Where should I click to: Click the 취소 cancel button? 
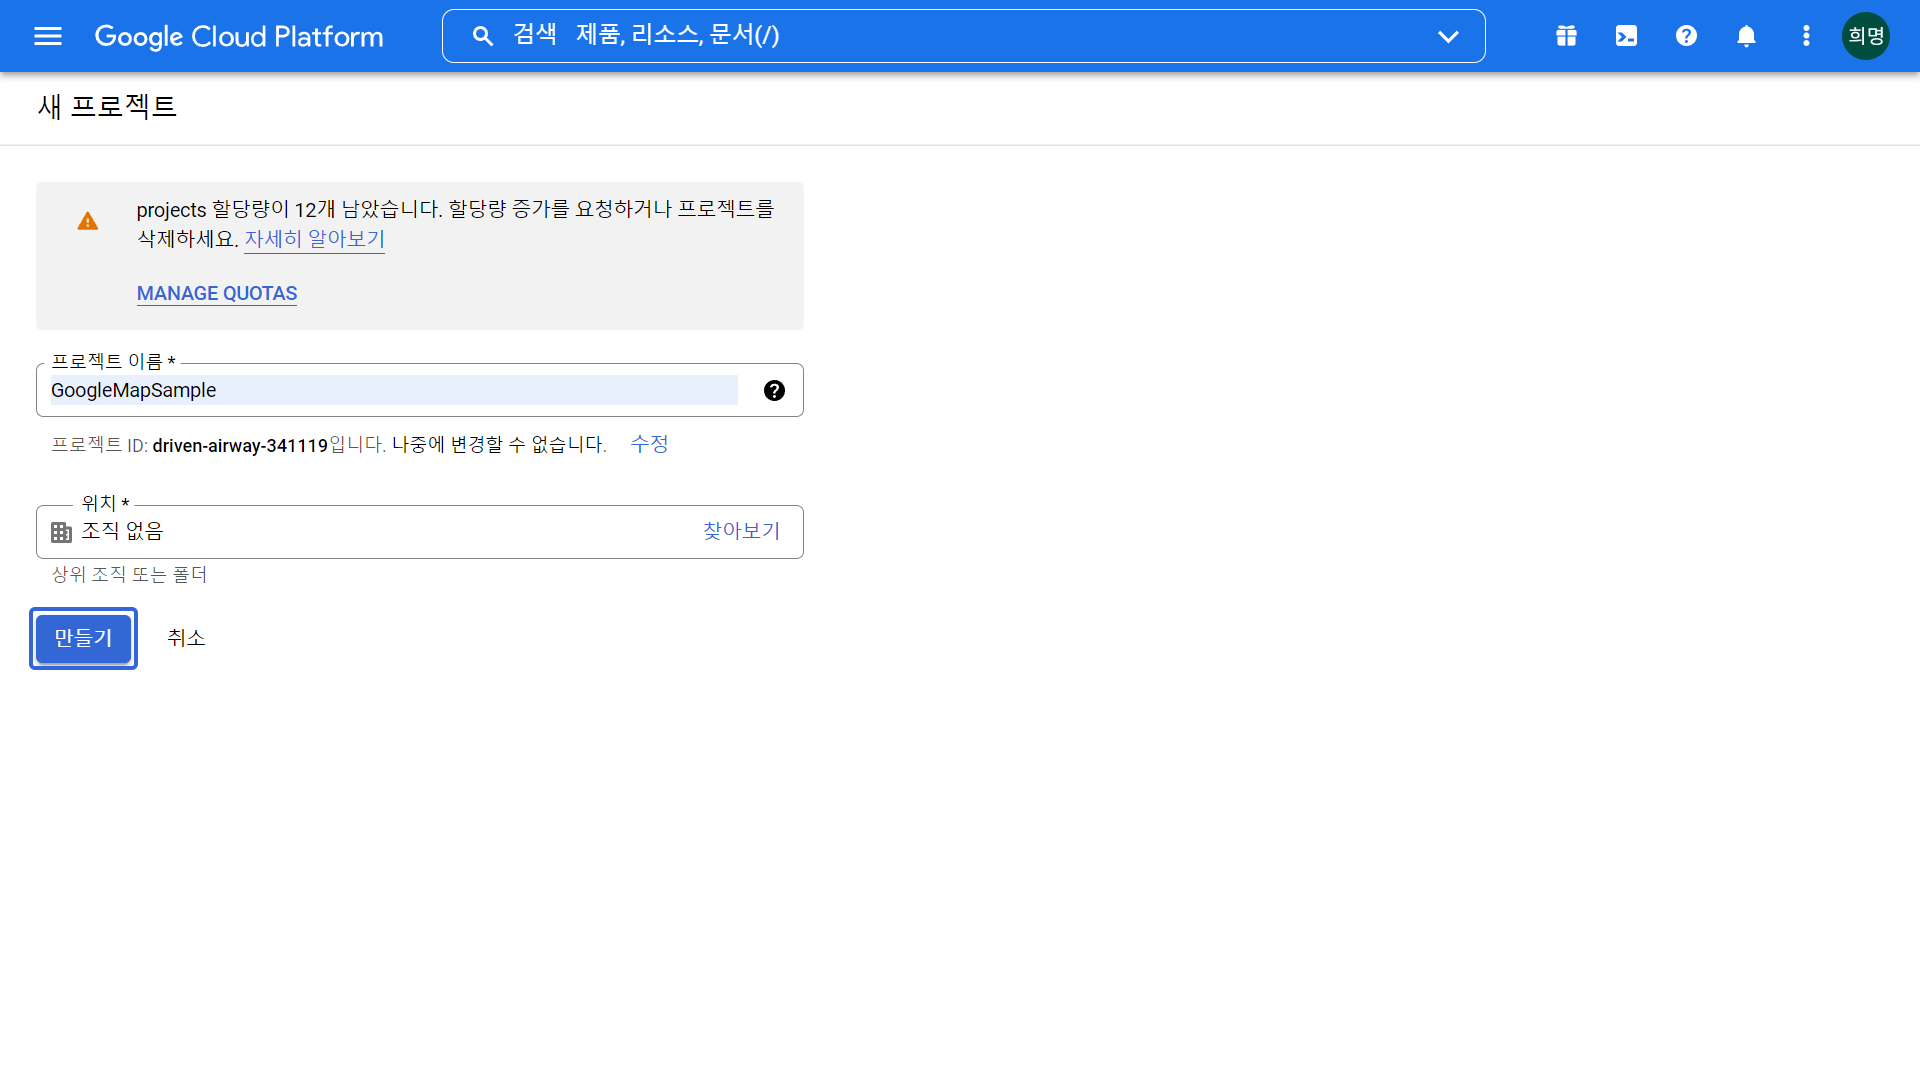tap(186, 638)
